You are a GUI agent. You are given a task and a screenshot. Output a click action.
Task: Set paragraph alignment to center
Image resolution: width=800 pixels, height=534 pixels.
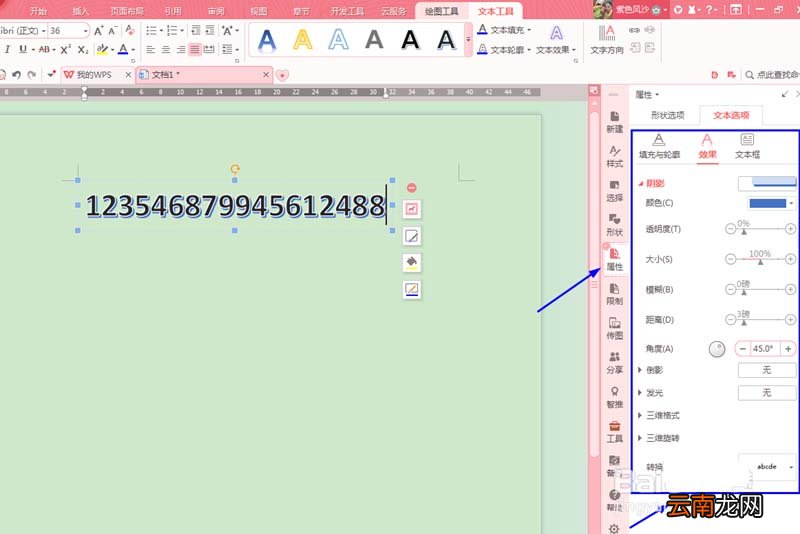pos(166,49)
